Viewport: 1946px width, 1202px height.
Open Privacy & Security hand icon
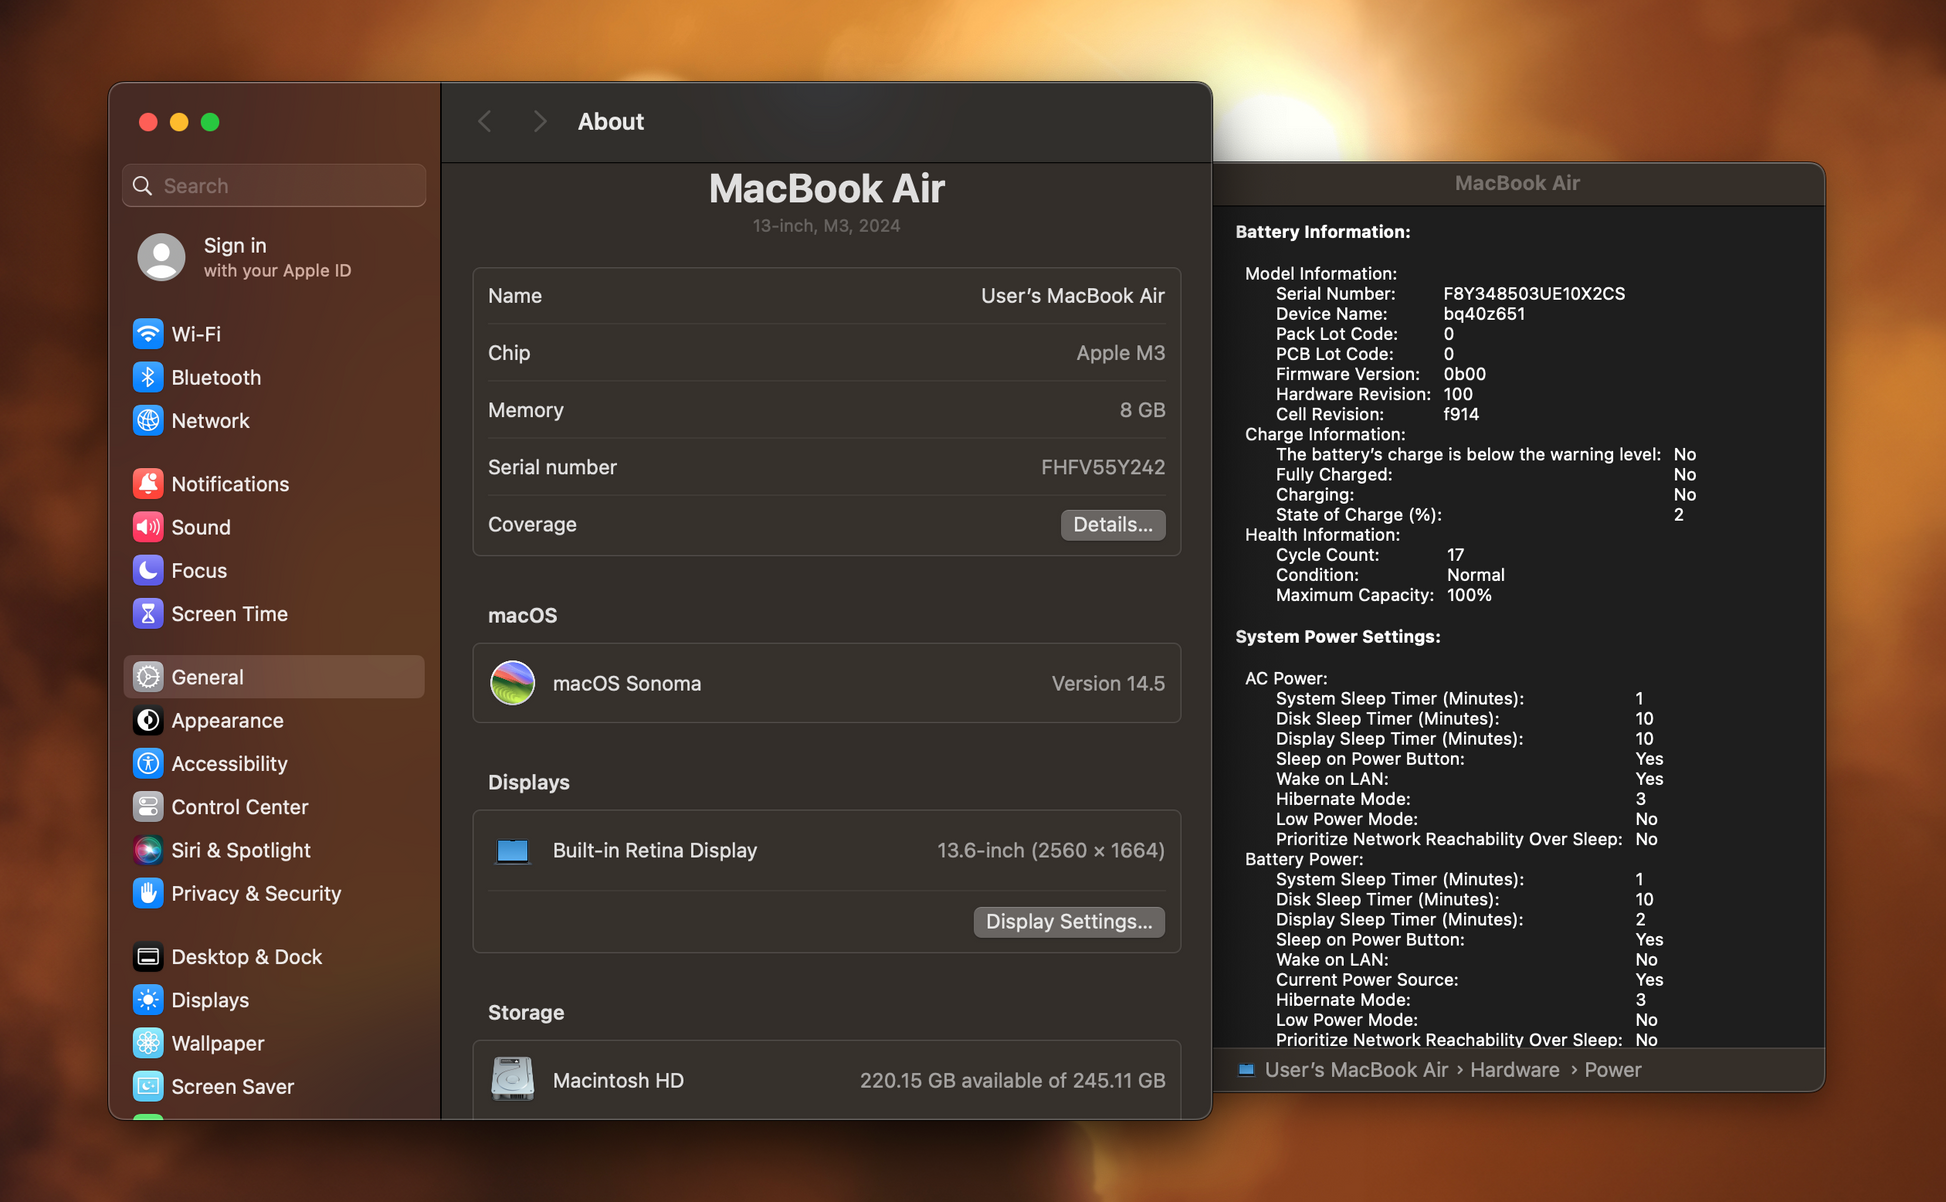pyautogui.click(x=148, y=893)
